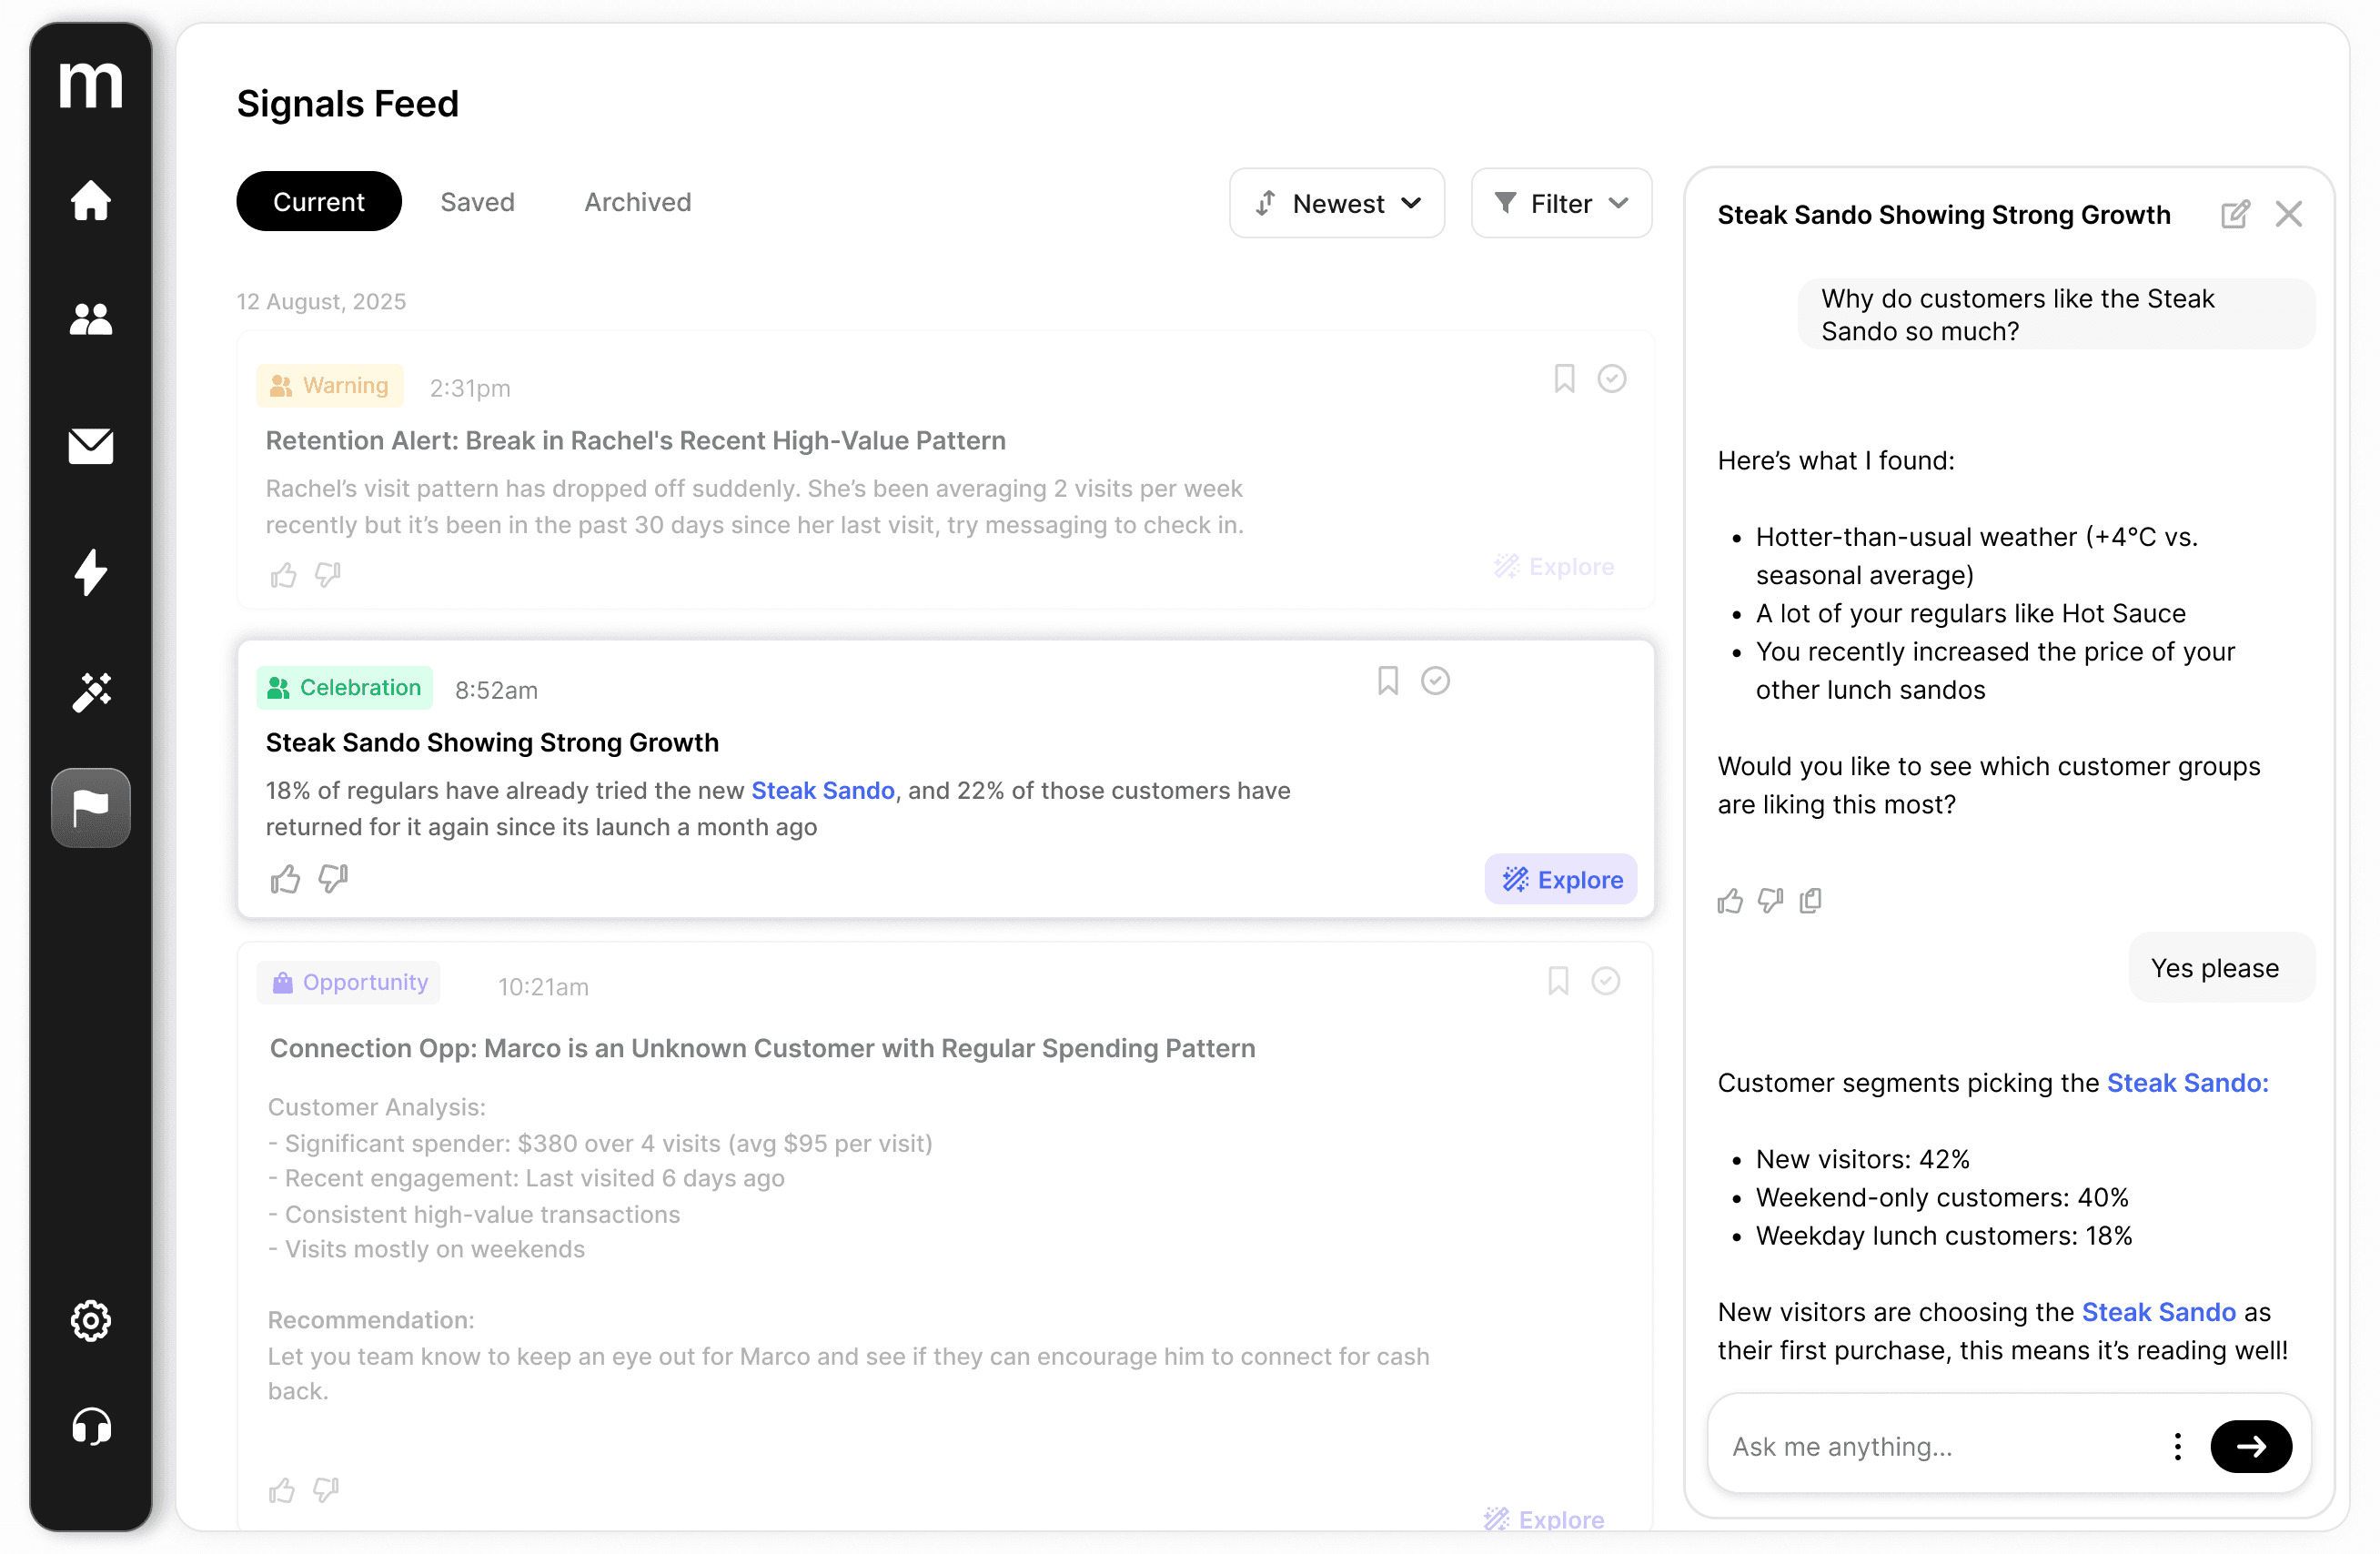Screen dimensions: 2380x1554
Task: Expand the Filter dropdown
Action: [x=1560, y=203]
